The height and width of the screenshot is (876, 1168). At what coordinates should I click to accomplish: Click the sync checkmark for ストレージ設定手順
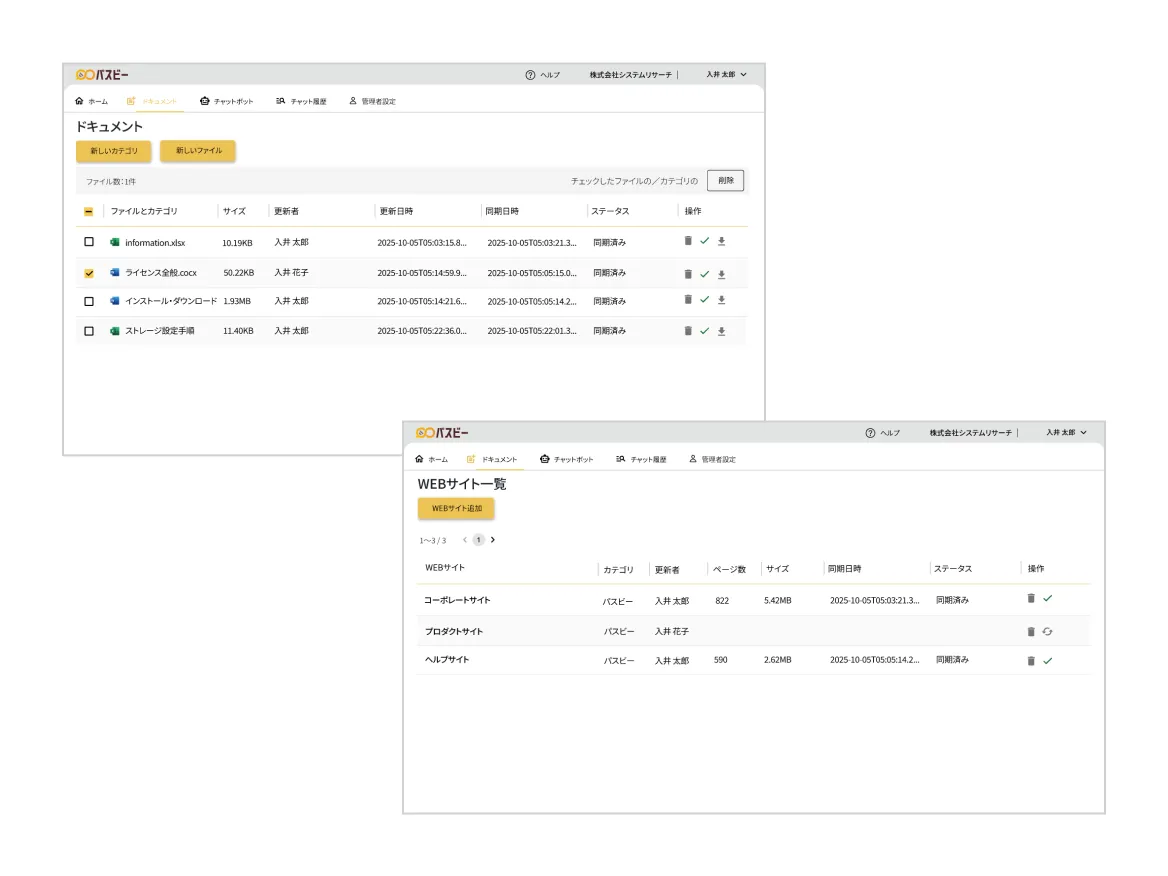click(x=704, y=331)
